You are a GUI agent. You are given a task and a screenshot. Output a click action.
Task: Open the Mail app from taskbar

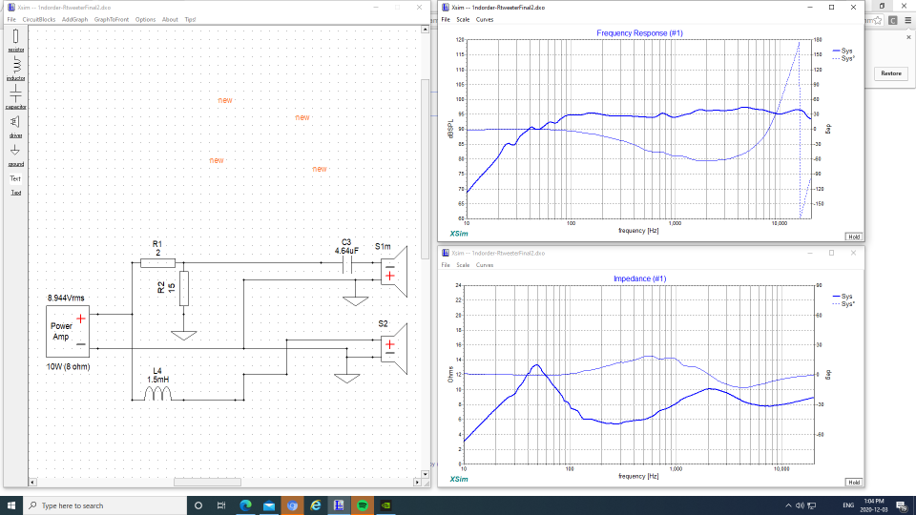269,505
